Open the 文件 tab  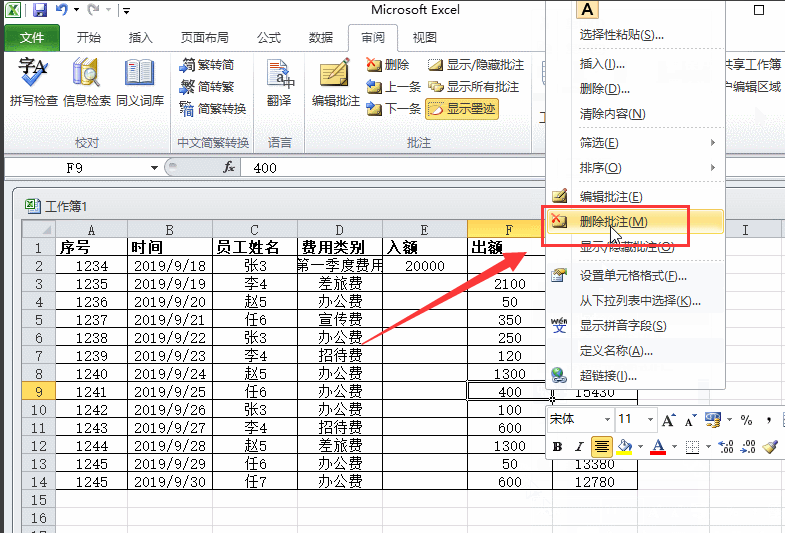point(32,38)
